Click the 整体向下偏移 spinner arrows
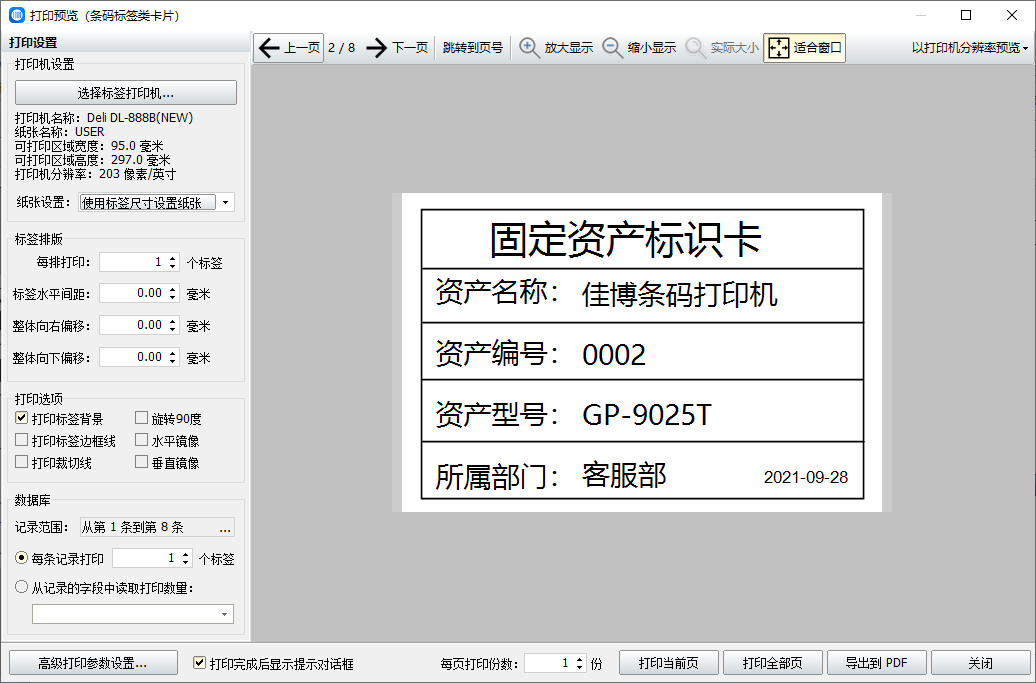 [x=172, y=357]
